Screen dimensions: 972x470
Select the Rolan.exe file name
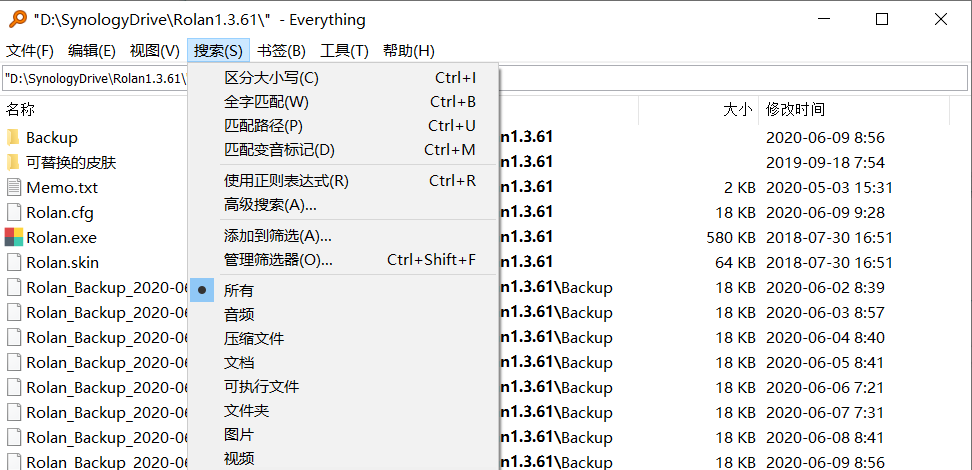61,237
